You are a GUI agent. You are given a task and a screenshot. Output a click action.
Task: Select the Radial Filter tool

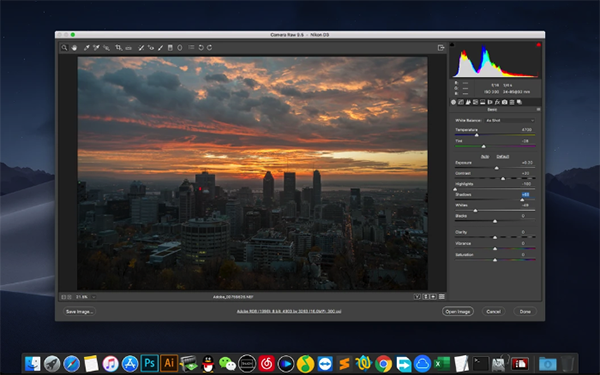coord(179,48)
